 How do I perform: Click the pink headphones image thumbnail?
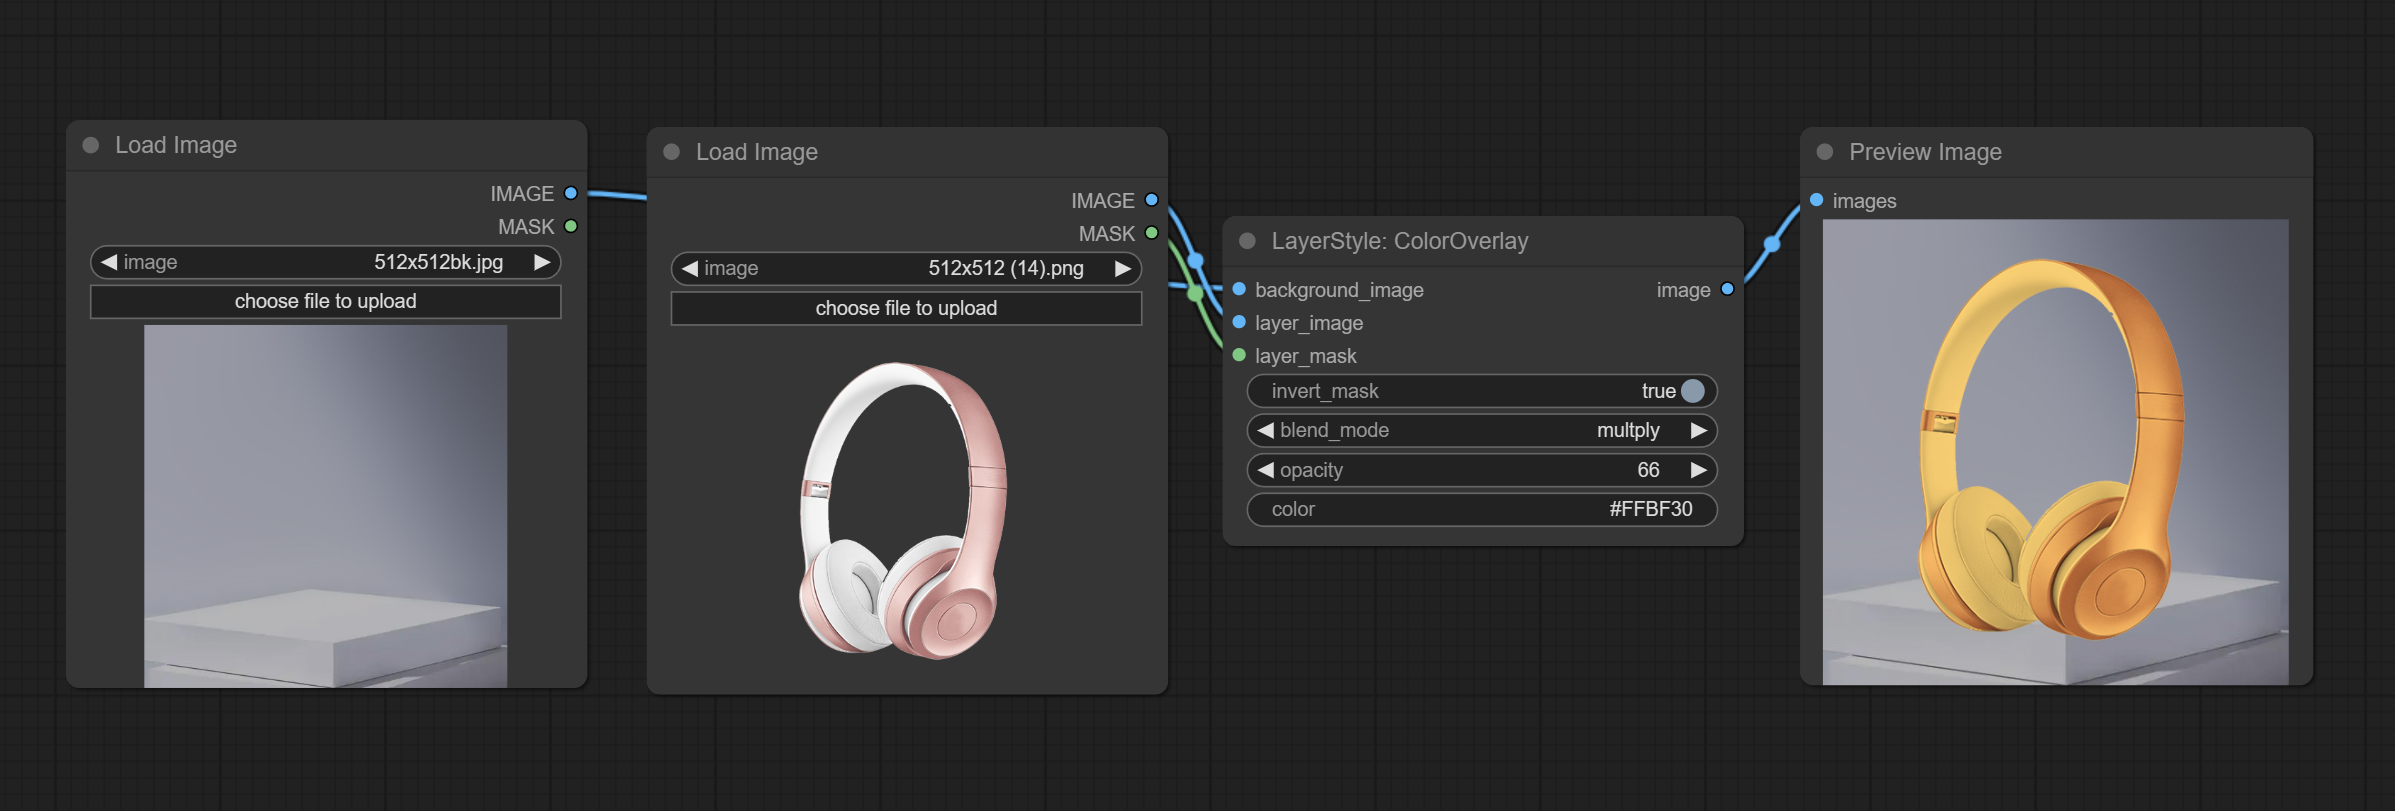(x=903, y=511)
